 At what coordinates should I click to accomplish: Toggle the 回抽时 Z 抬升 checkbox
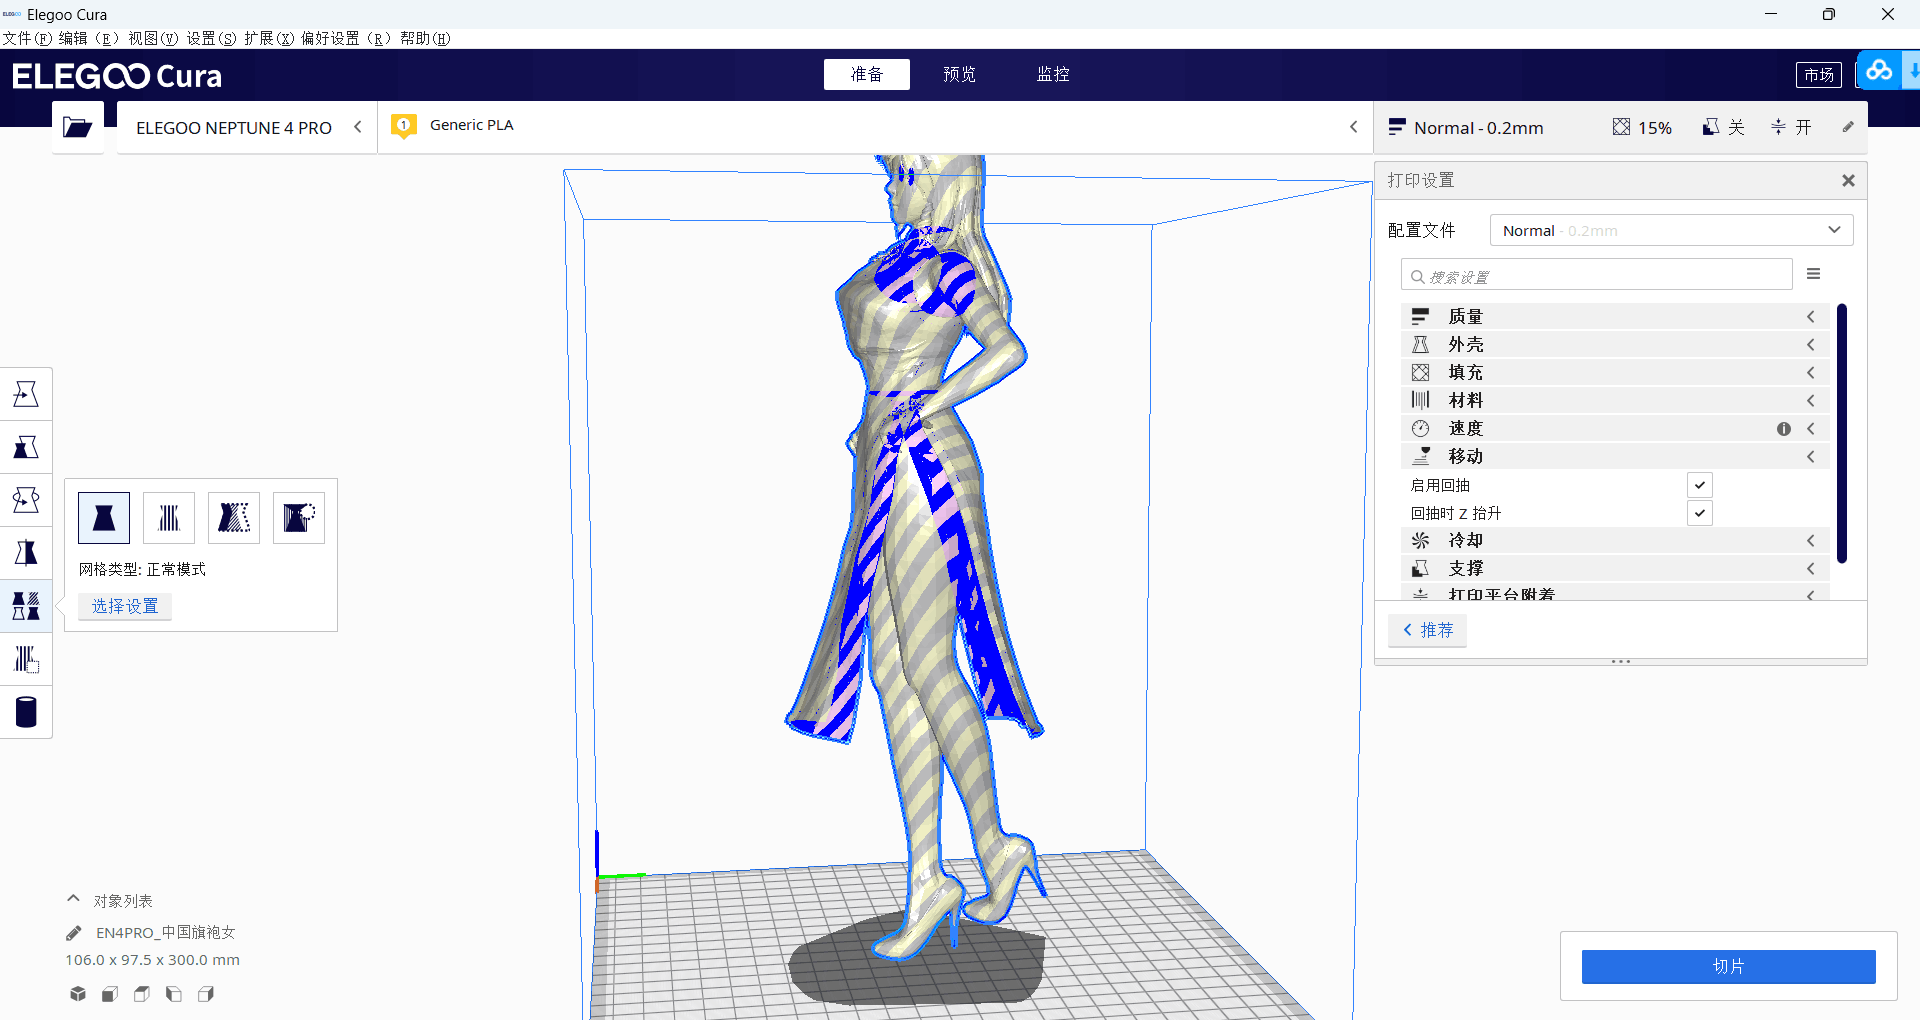[1700, 513]
